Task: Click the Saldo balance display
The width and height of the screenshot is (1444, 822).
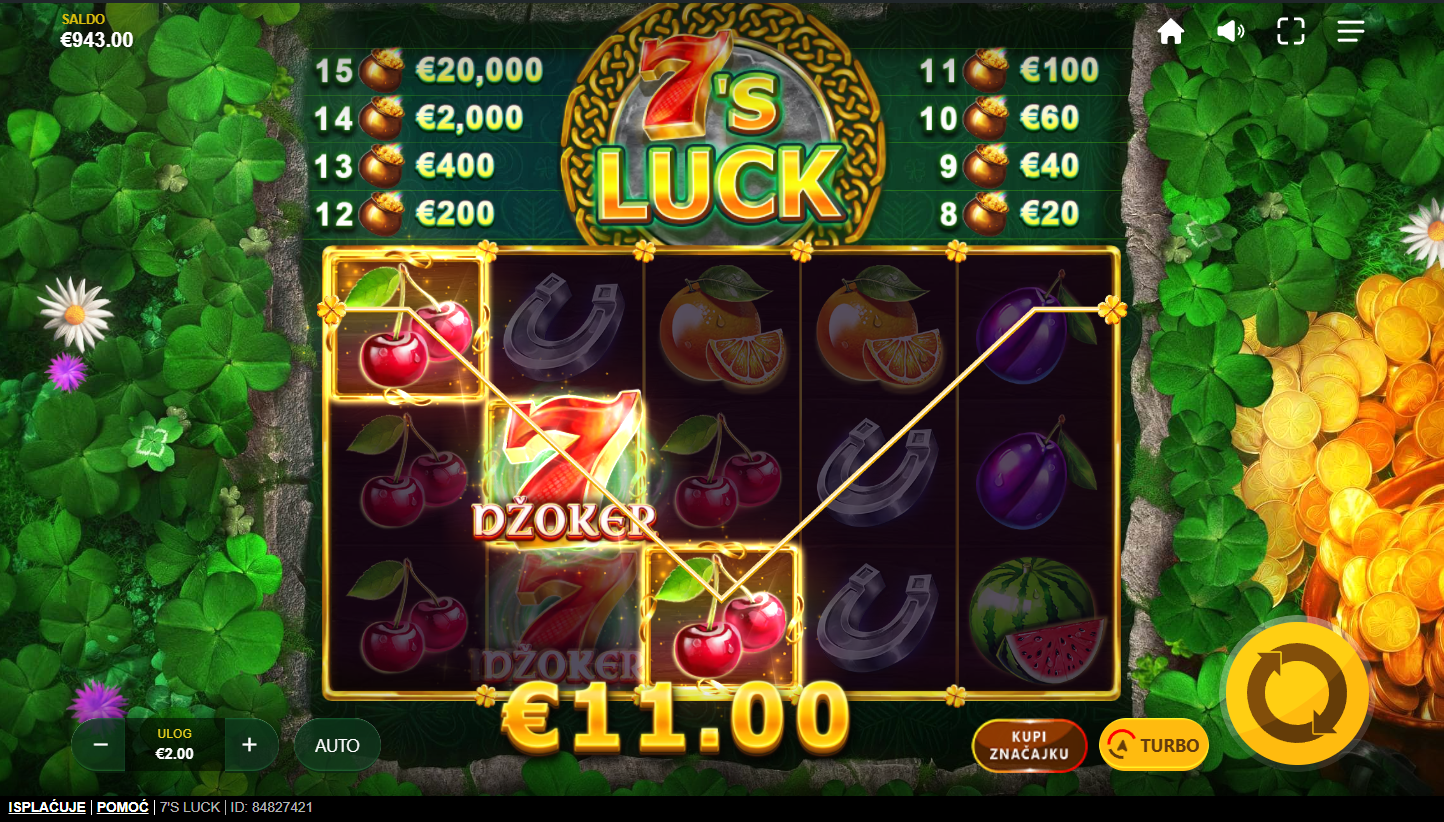Action: click(x=96, y=32)
